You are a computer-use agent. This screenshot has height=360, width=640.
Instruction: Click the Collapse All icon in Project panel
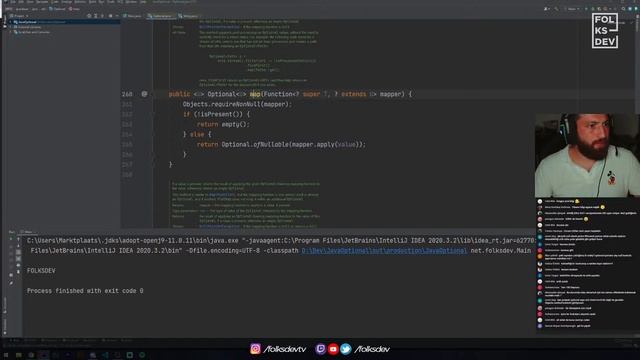coord(102,16)
